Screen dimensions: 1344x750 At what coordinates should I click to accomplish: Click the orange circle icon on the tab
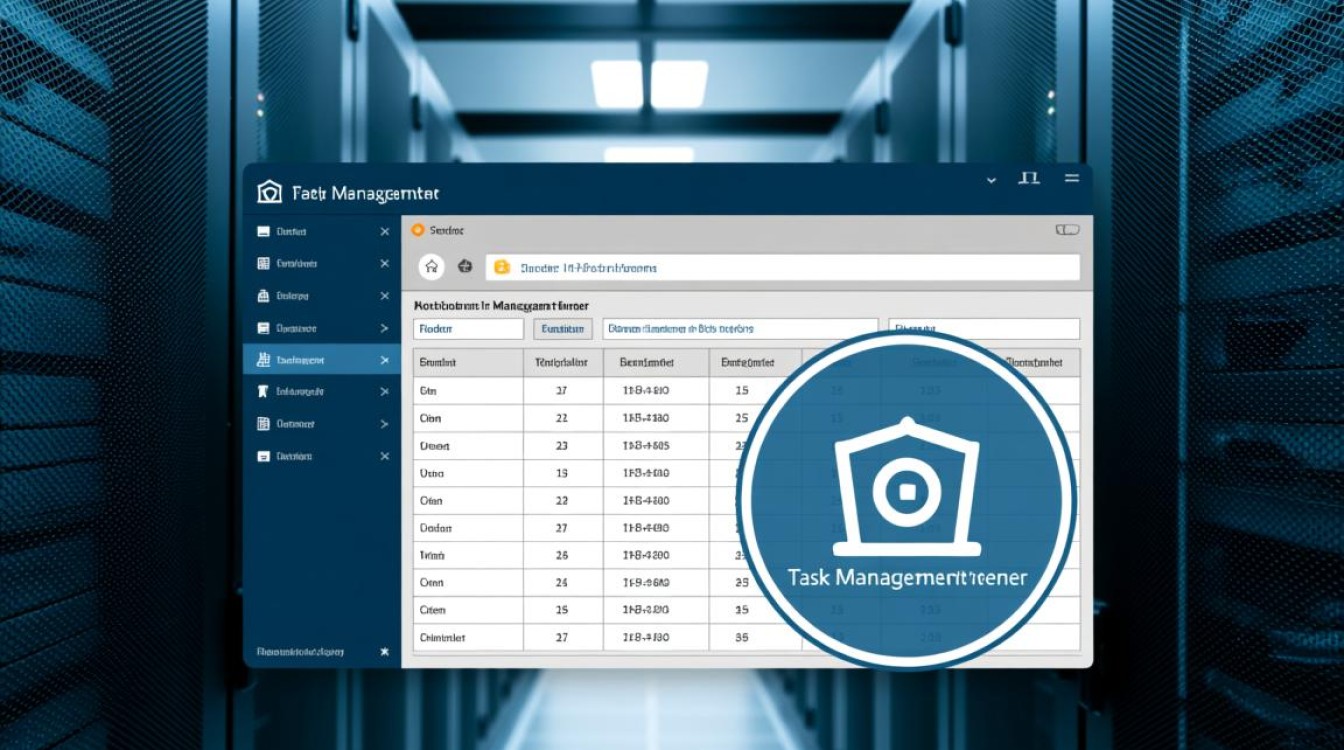[418, 230]
